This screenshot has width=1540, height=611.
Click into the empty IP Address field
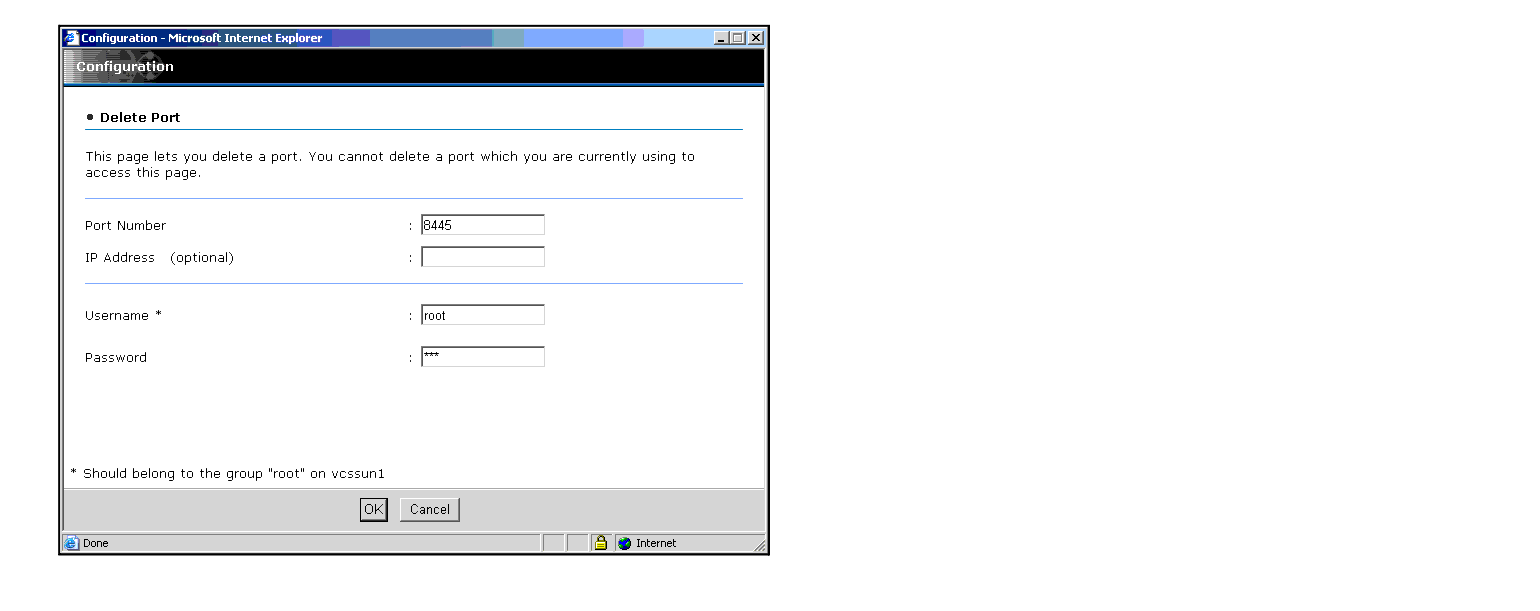(x=482, y=257)
